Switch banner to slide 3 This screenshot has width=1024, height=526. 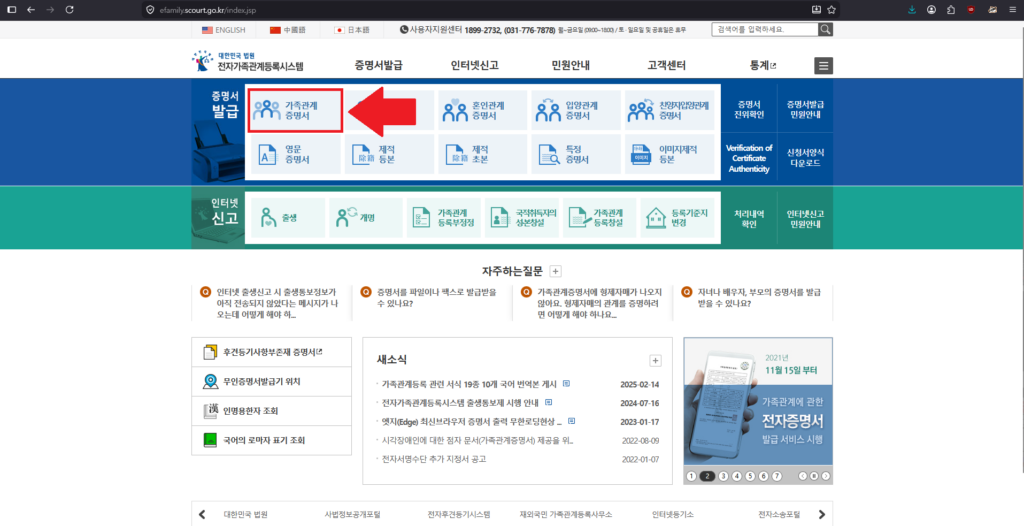click(x=723, y=476)
